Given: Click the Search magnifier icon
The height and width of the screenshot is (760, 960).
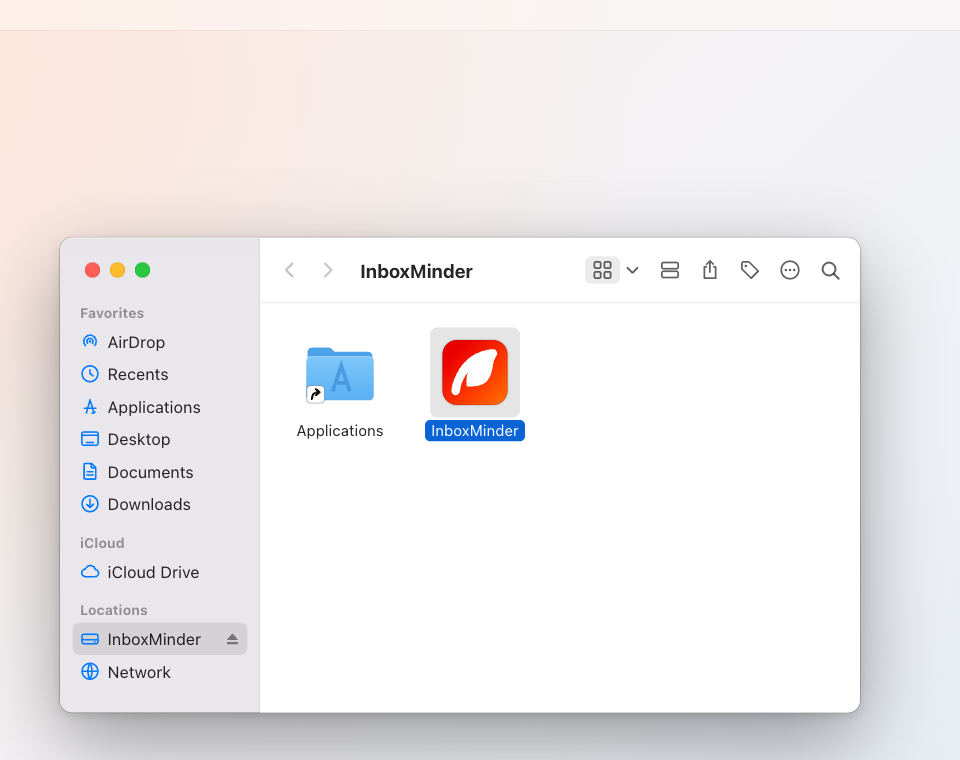Looking at the screenshot, I should 830,271.
